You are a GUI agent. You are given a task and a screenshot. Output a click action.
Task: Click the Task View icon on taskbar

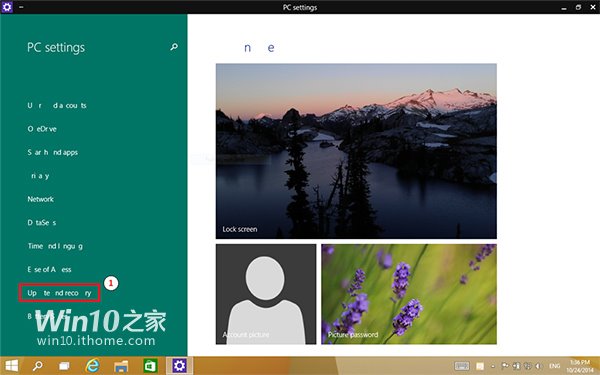(64, 366)
